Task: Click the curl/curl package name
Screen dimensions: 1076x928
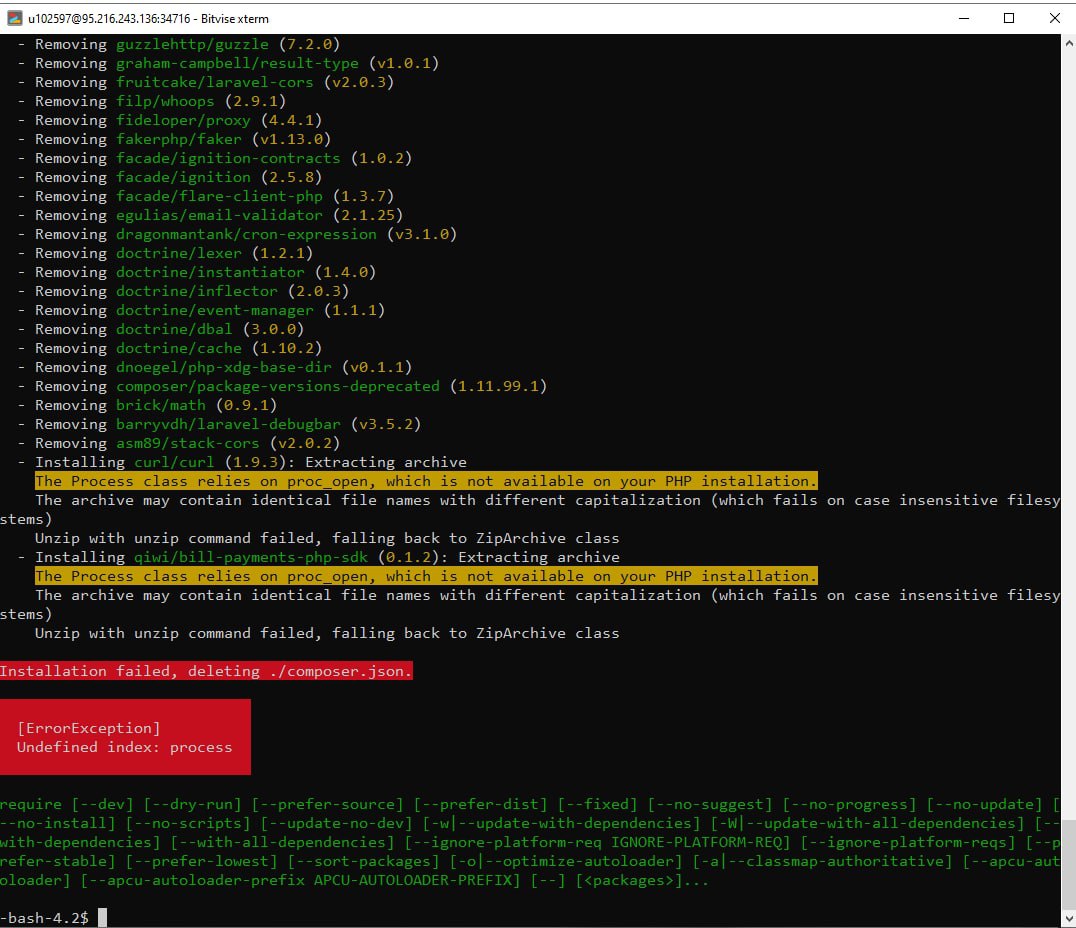Action: click(x=174, y=463)
